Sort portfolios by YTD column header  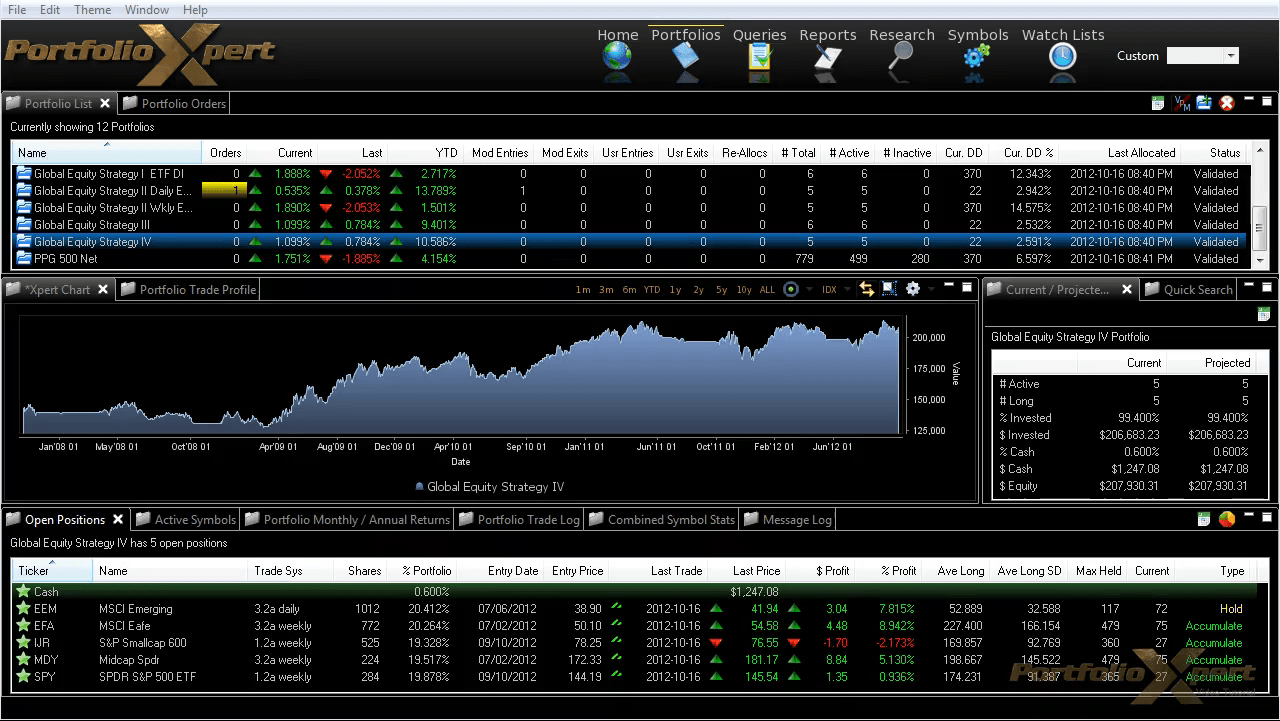click(425, 153)
